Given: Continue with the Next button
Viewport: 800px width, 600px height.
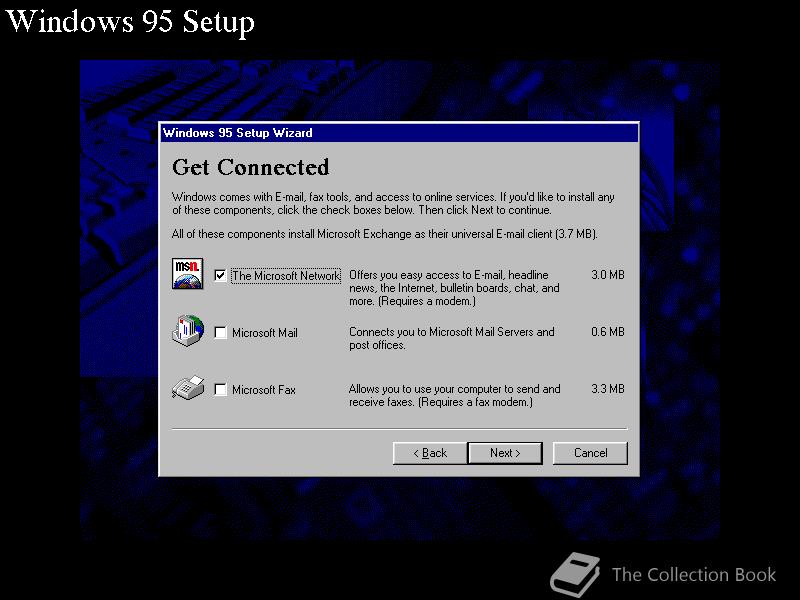Looking at the screenshot, I should click(505, 453).
